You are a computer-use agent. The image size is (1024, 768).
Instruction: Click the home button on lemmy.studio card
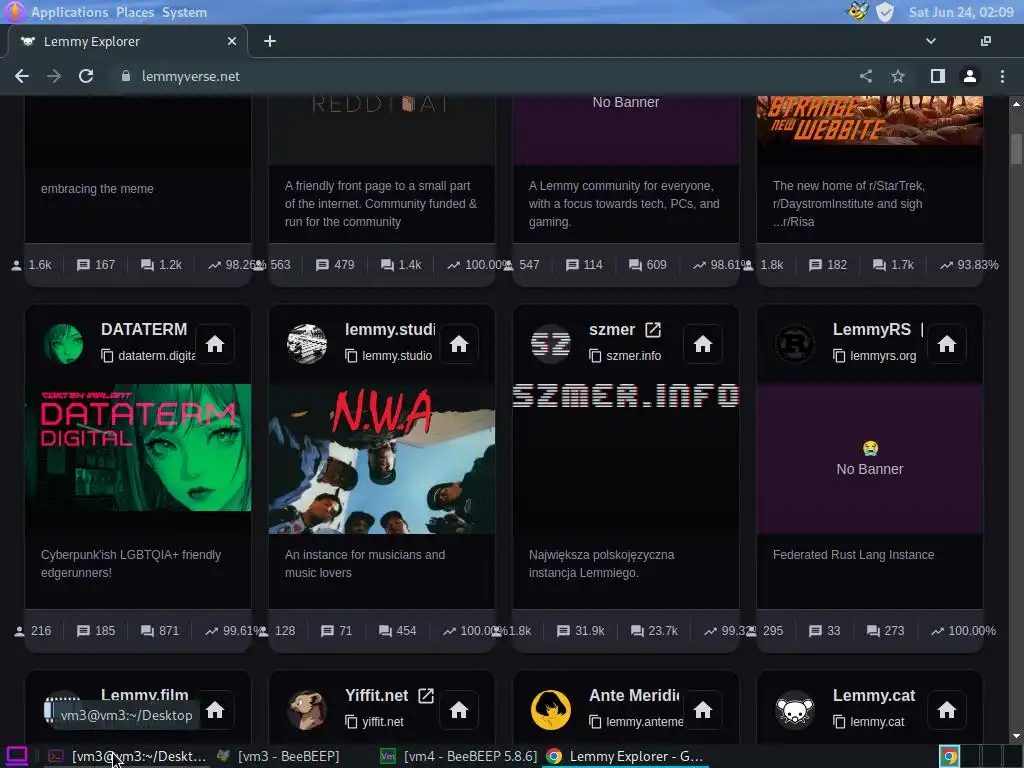(458, 344)
